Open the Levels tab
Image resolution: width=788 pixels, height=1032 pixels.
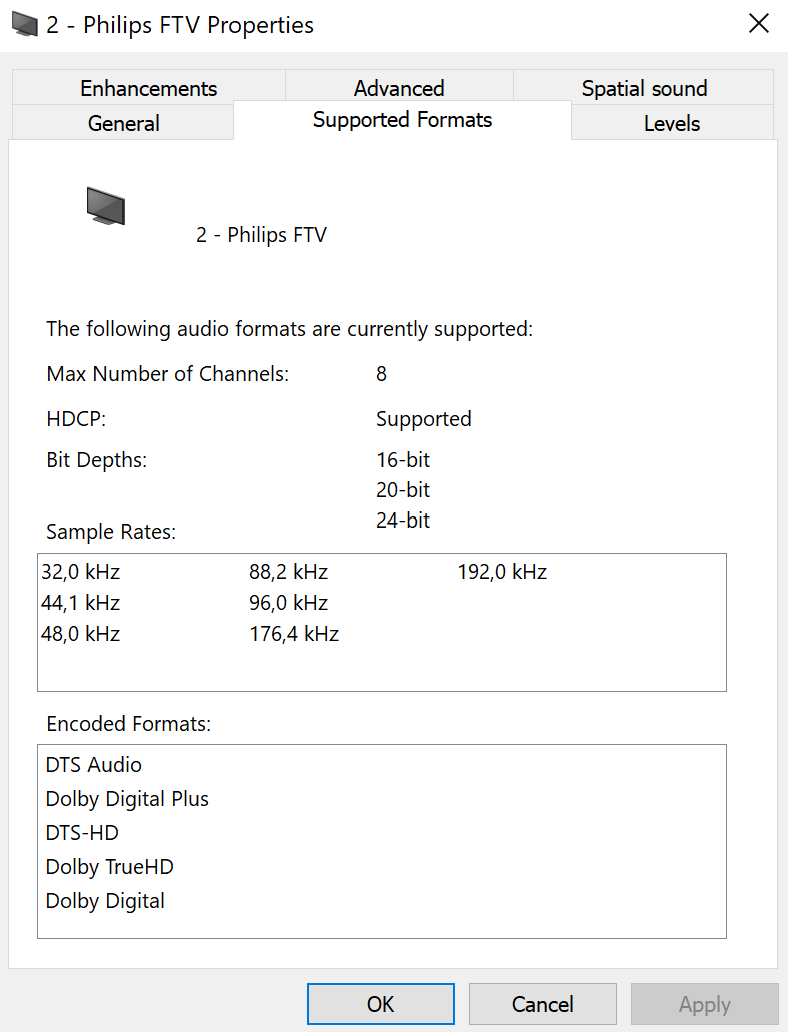pyautogui.click(x=671, y=123)
